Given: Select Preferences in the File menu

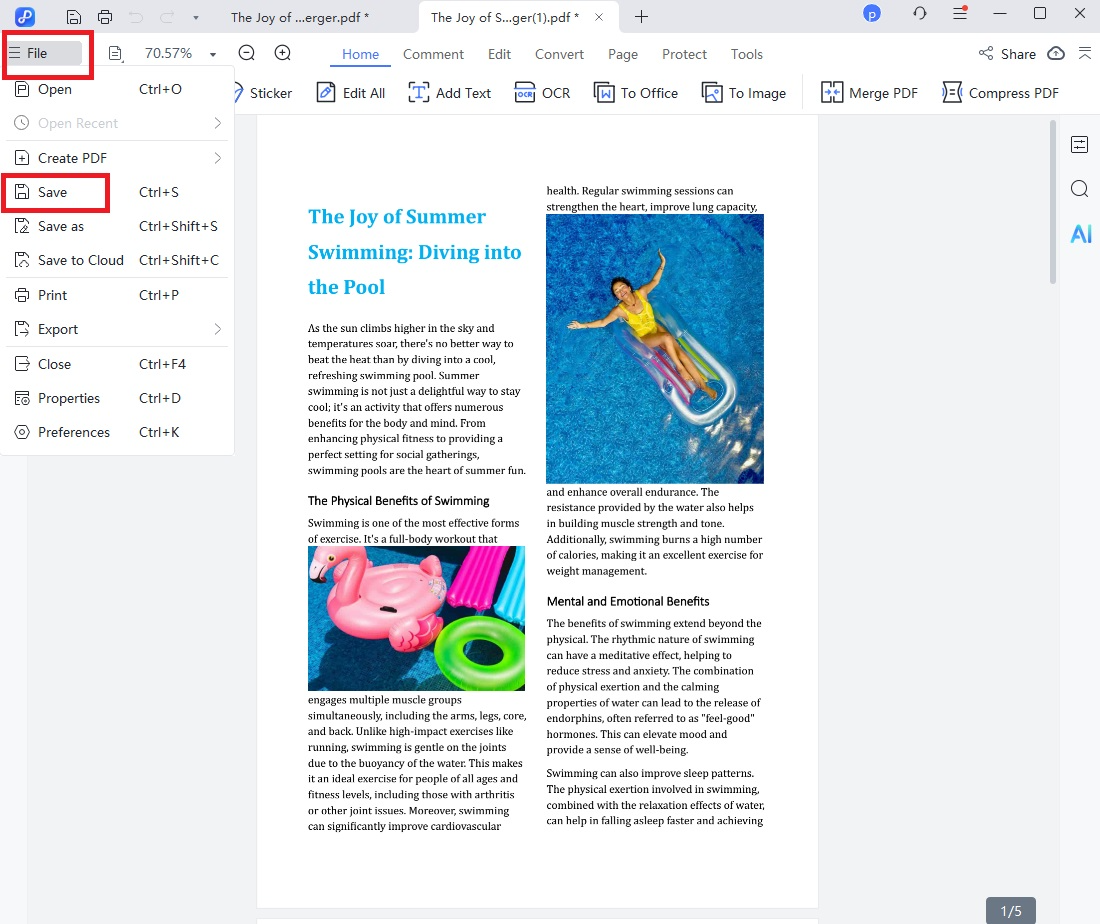Looking at the screenshot, I should click(x=73, y=432).
